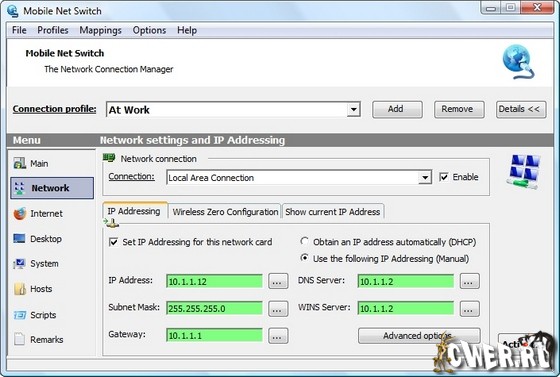Toggle the Enable connection checkbox
Screen dimensions: 560x377
(444, 177)
